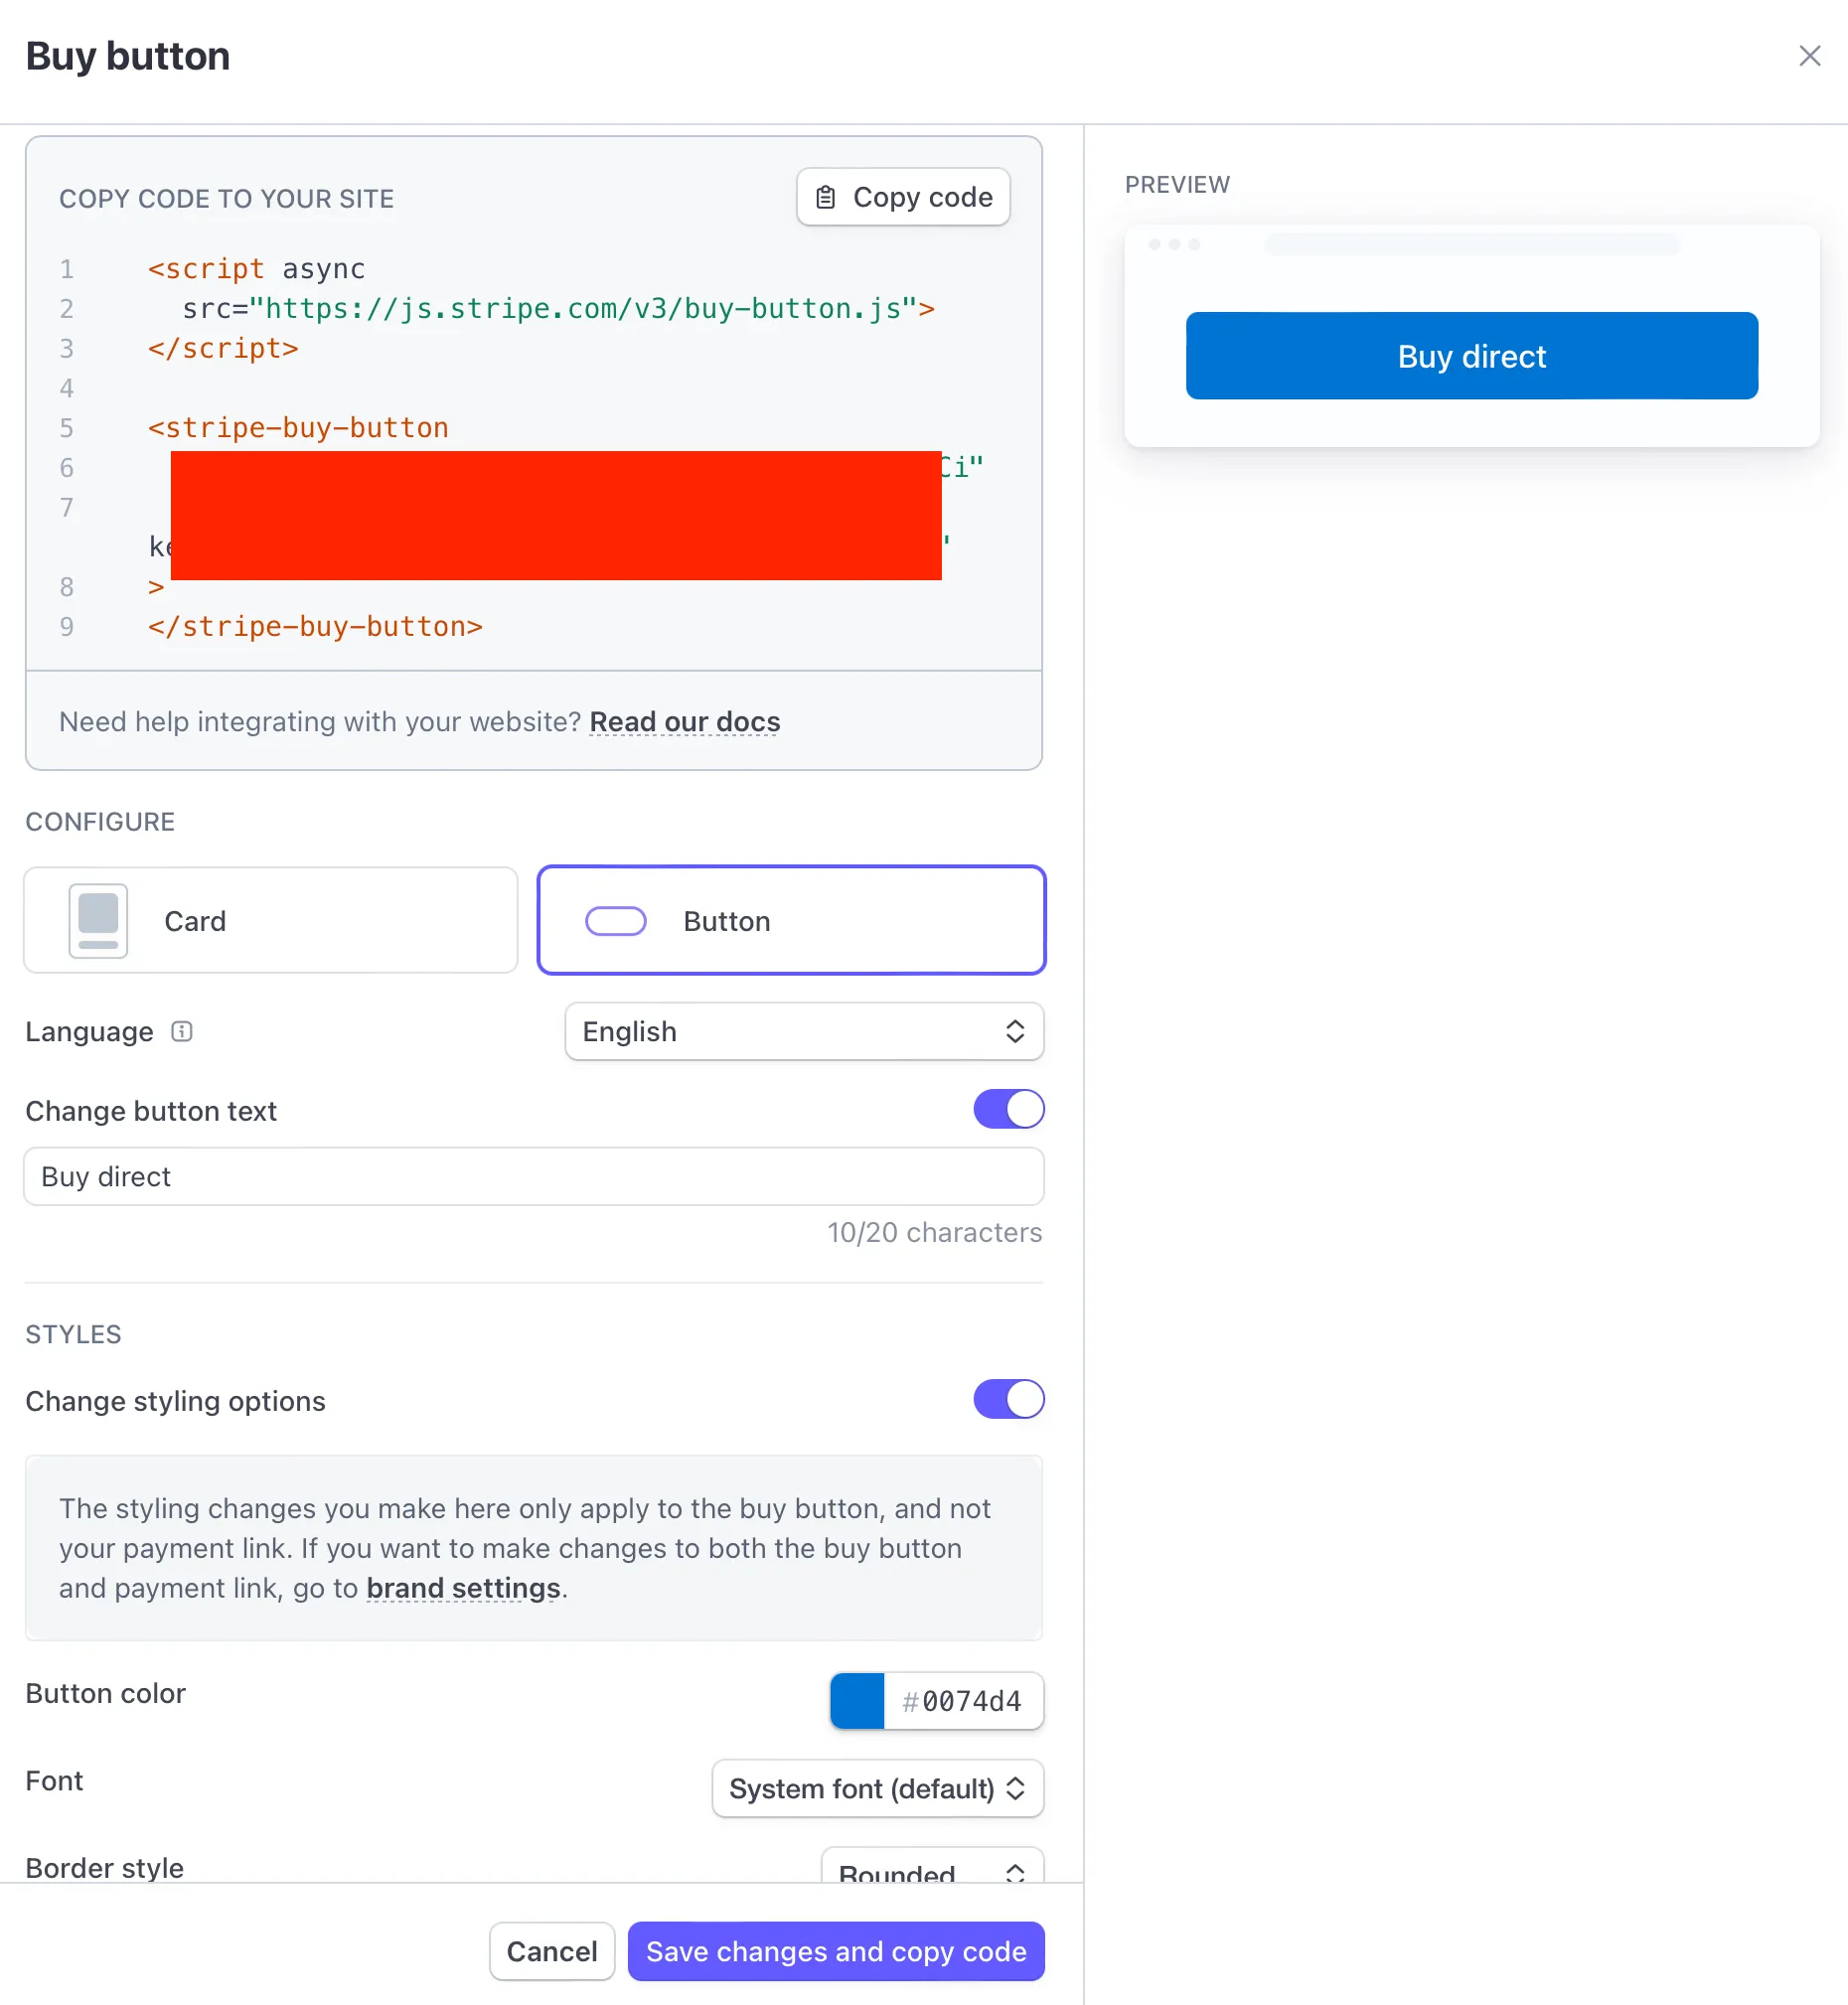Select the Card layout option
This screenshot has width=1848, height=2005.
point(270,920)
